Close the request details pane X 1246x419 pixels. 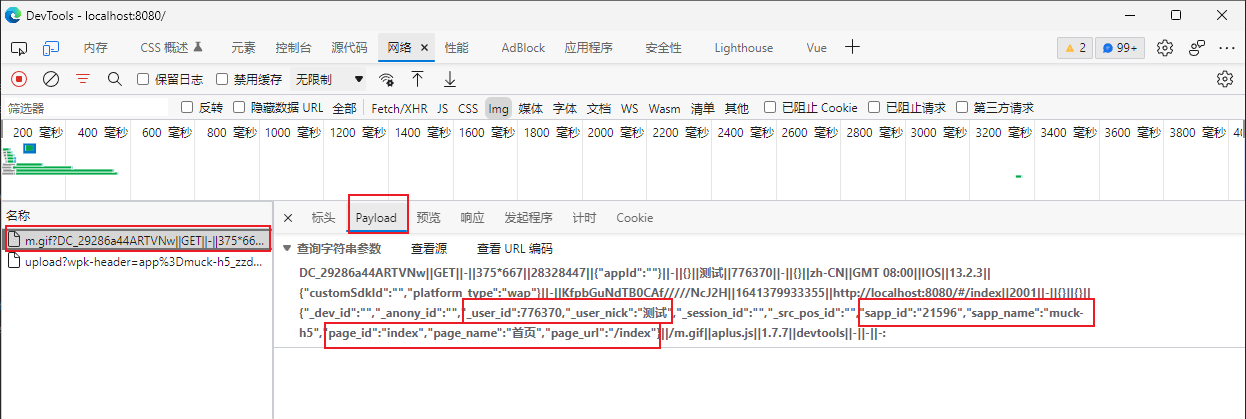coord(288,218)
